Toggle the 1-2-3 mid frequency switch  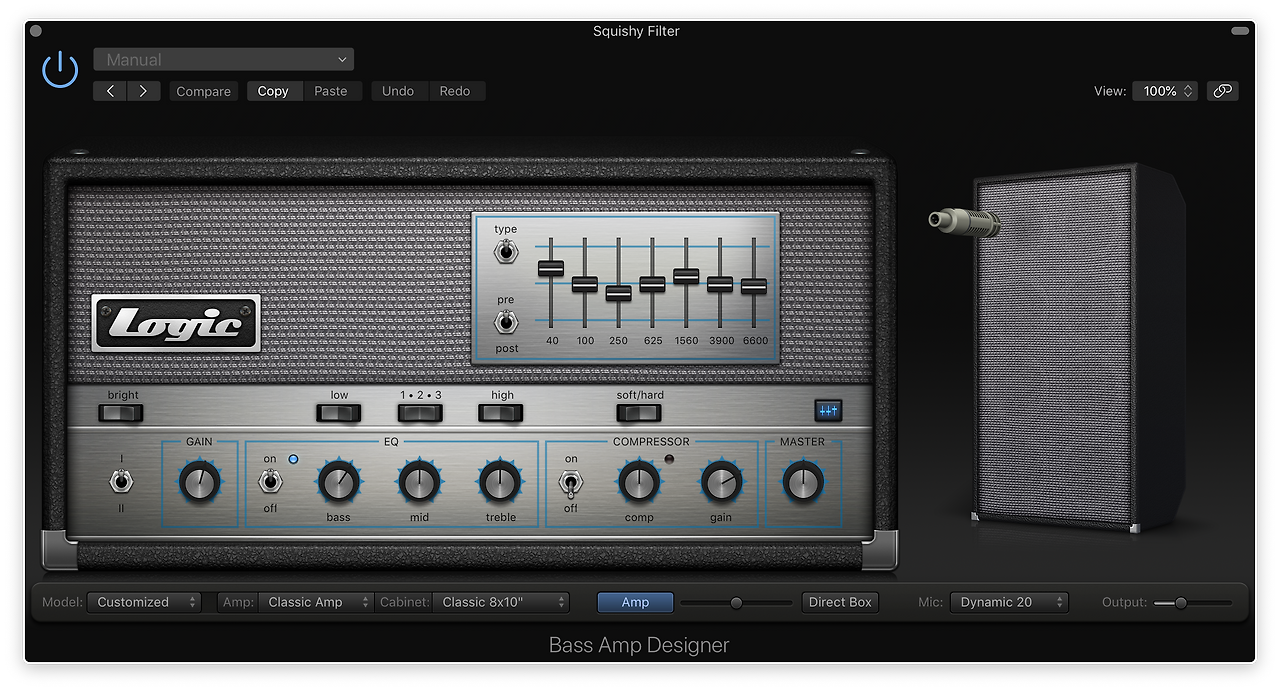pos(419,412)
